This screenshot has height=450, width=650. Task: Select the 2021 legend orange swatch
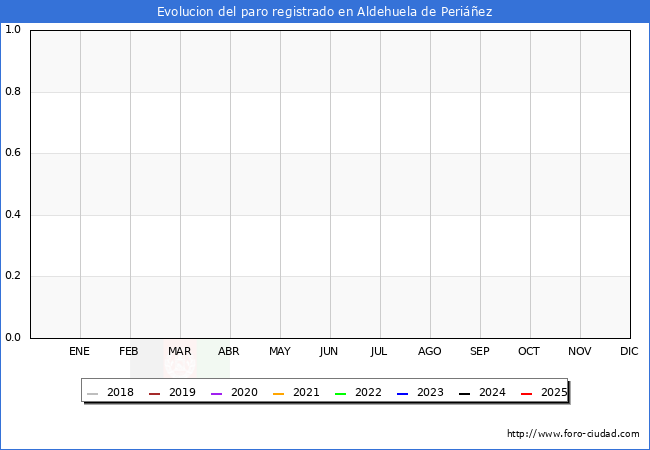pyautogui.click(x=279, y=394)
